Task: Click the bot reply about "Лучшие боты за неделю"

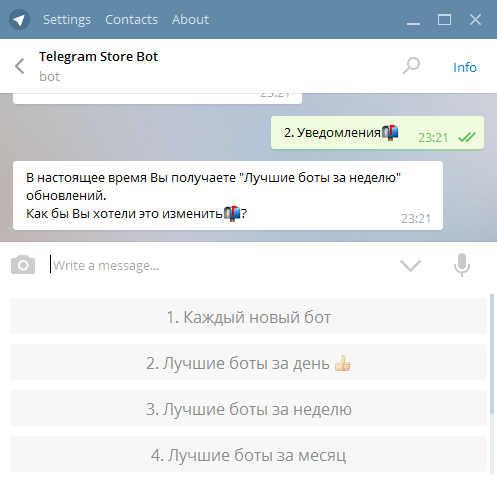Action: (x=228, y=196)
